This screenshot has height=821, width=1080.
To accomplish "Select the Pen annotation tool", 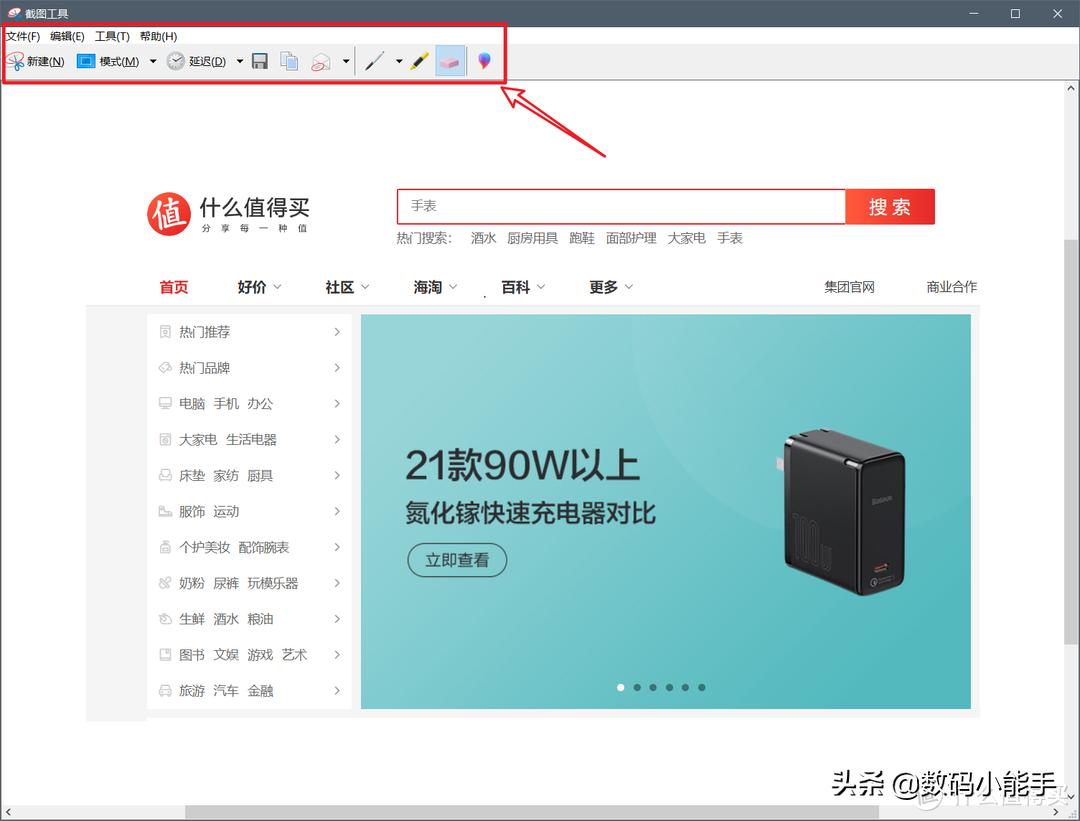I will click(x=375, y=60).
